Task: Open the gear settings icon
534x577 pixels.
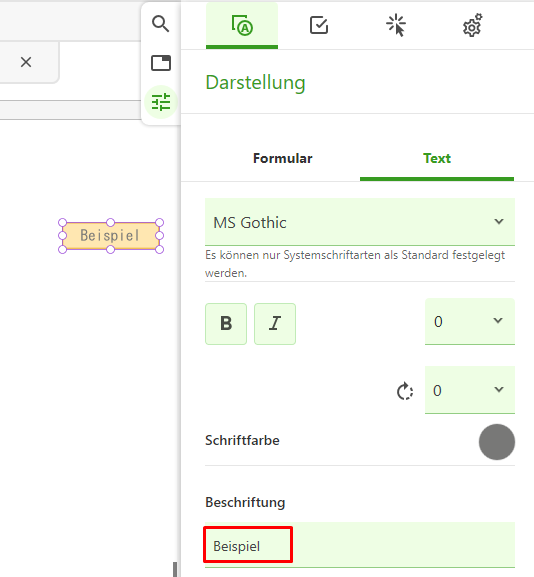Action: (x=473, y=25)
